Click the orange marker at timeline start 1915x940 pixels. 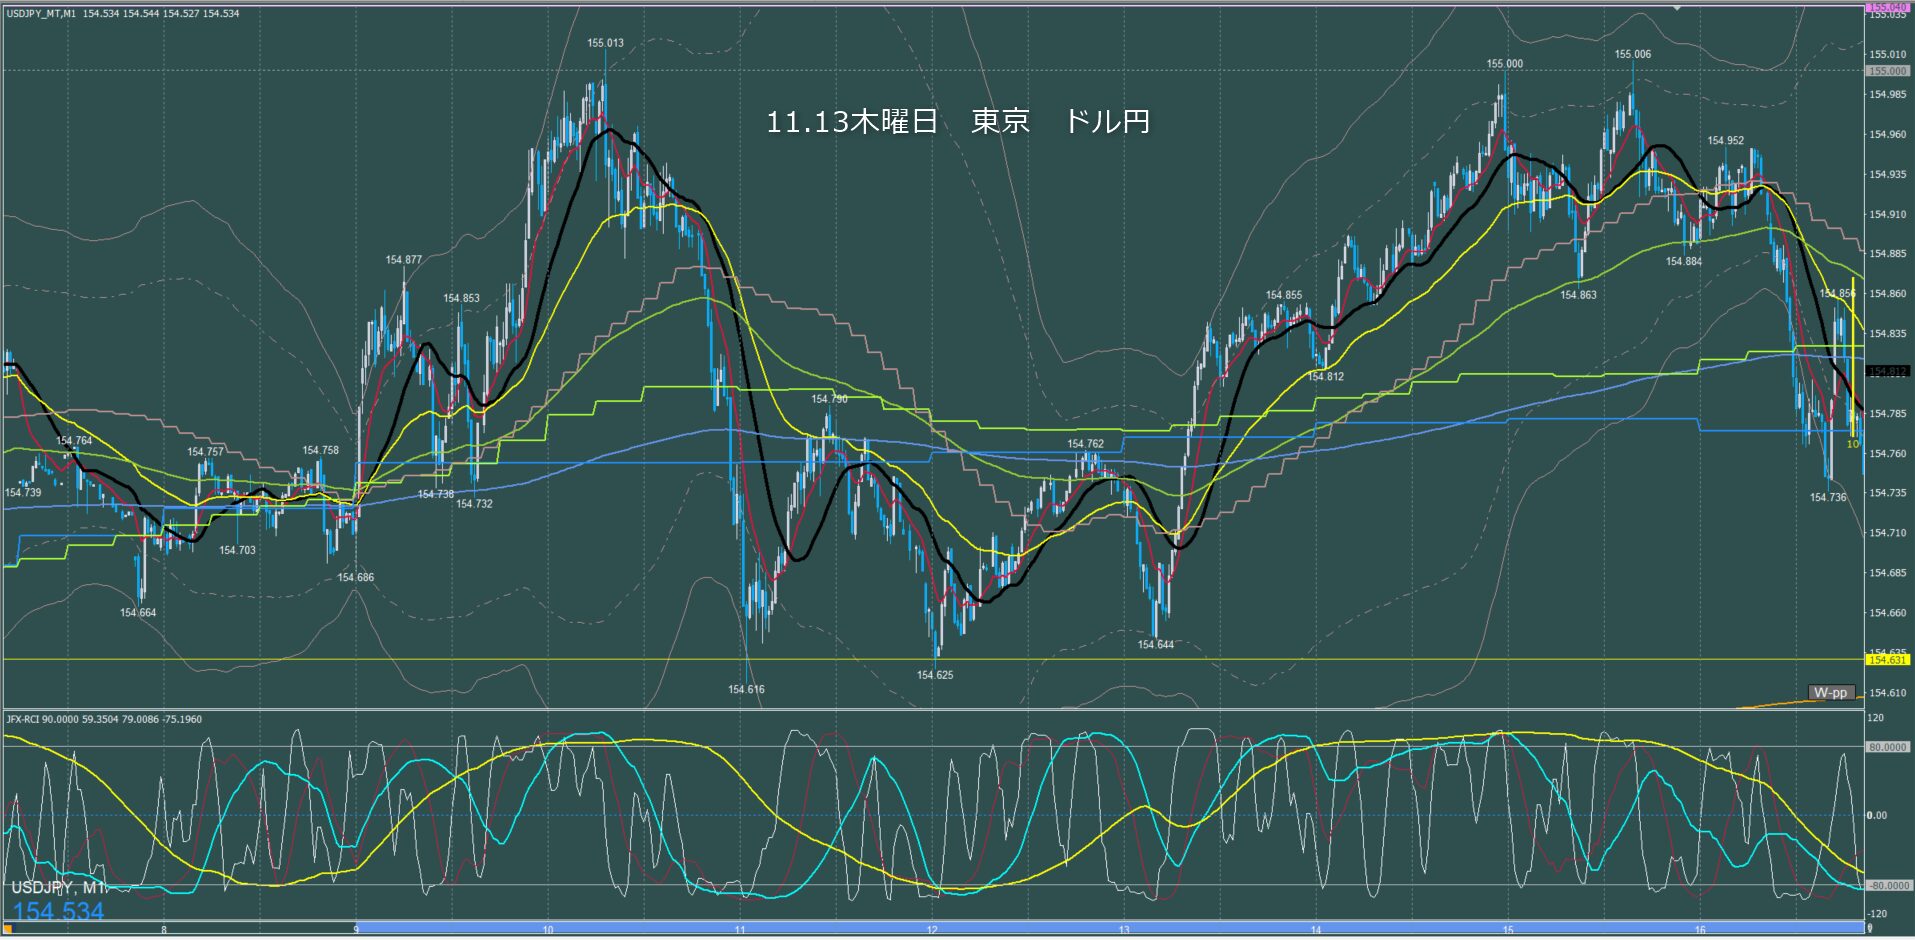tap(9, 929)
